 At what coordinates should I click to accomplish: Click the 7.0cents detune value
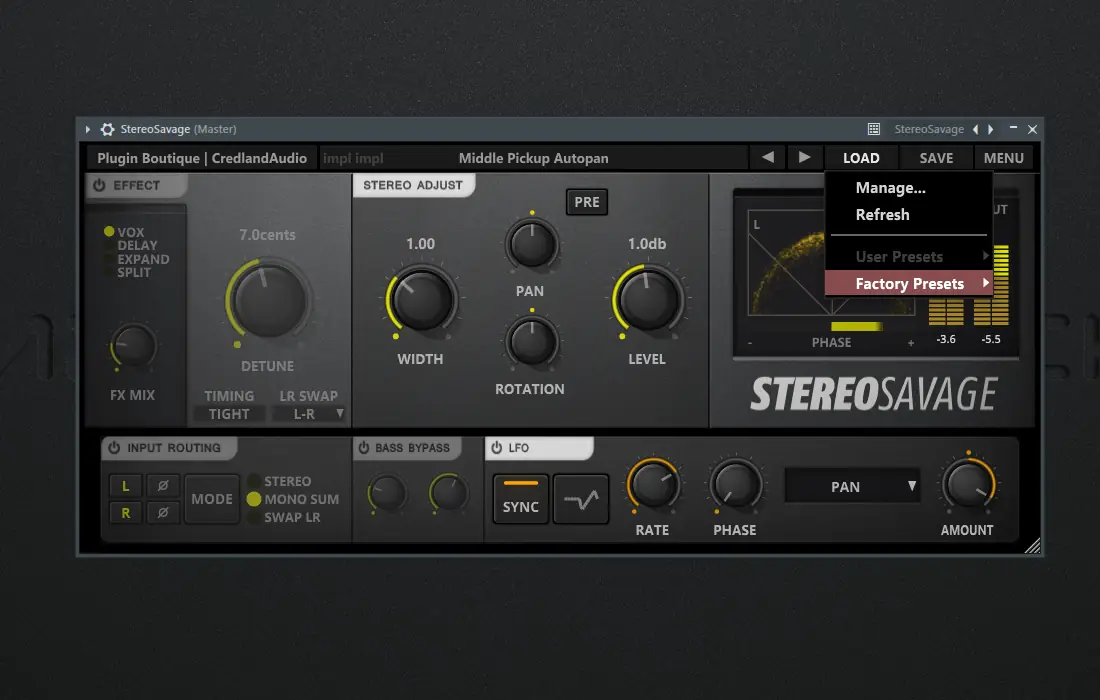click(x=267, y=235)
